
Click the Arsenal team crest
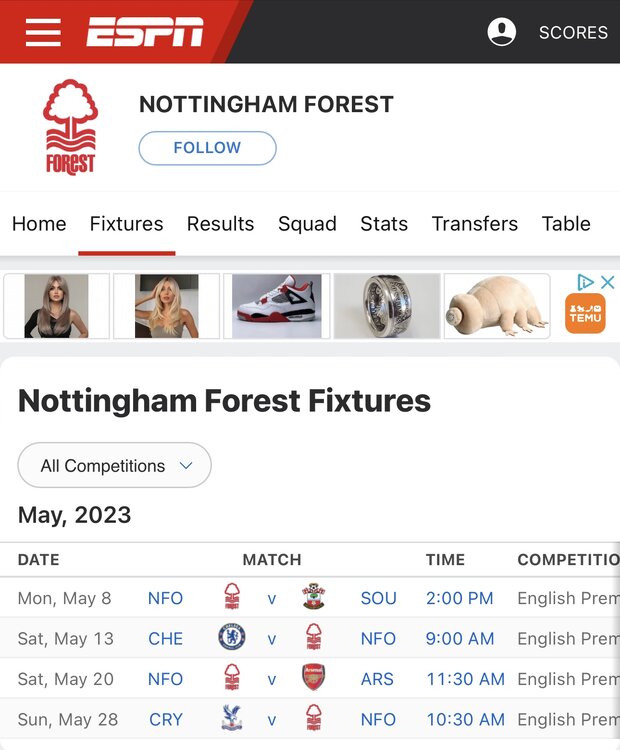314,678
